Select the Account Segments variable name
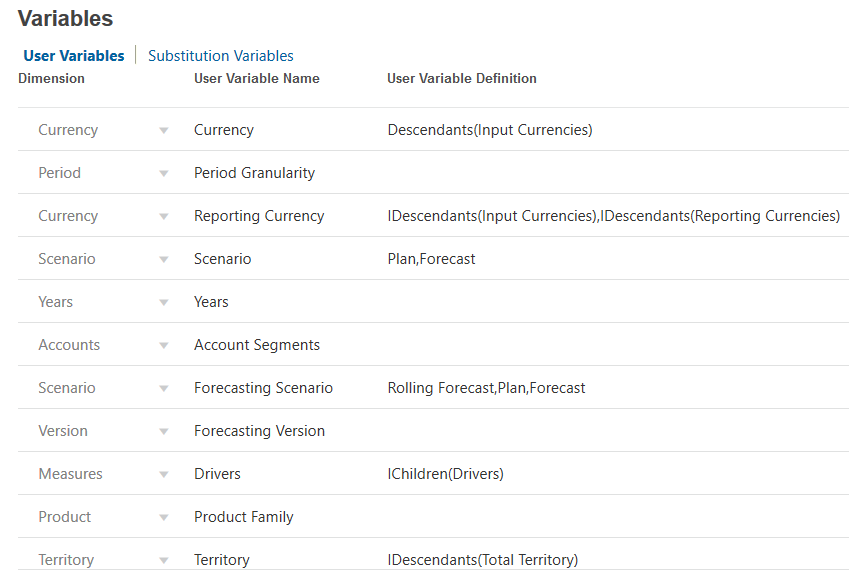 click(x=254, y=344)
